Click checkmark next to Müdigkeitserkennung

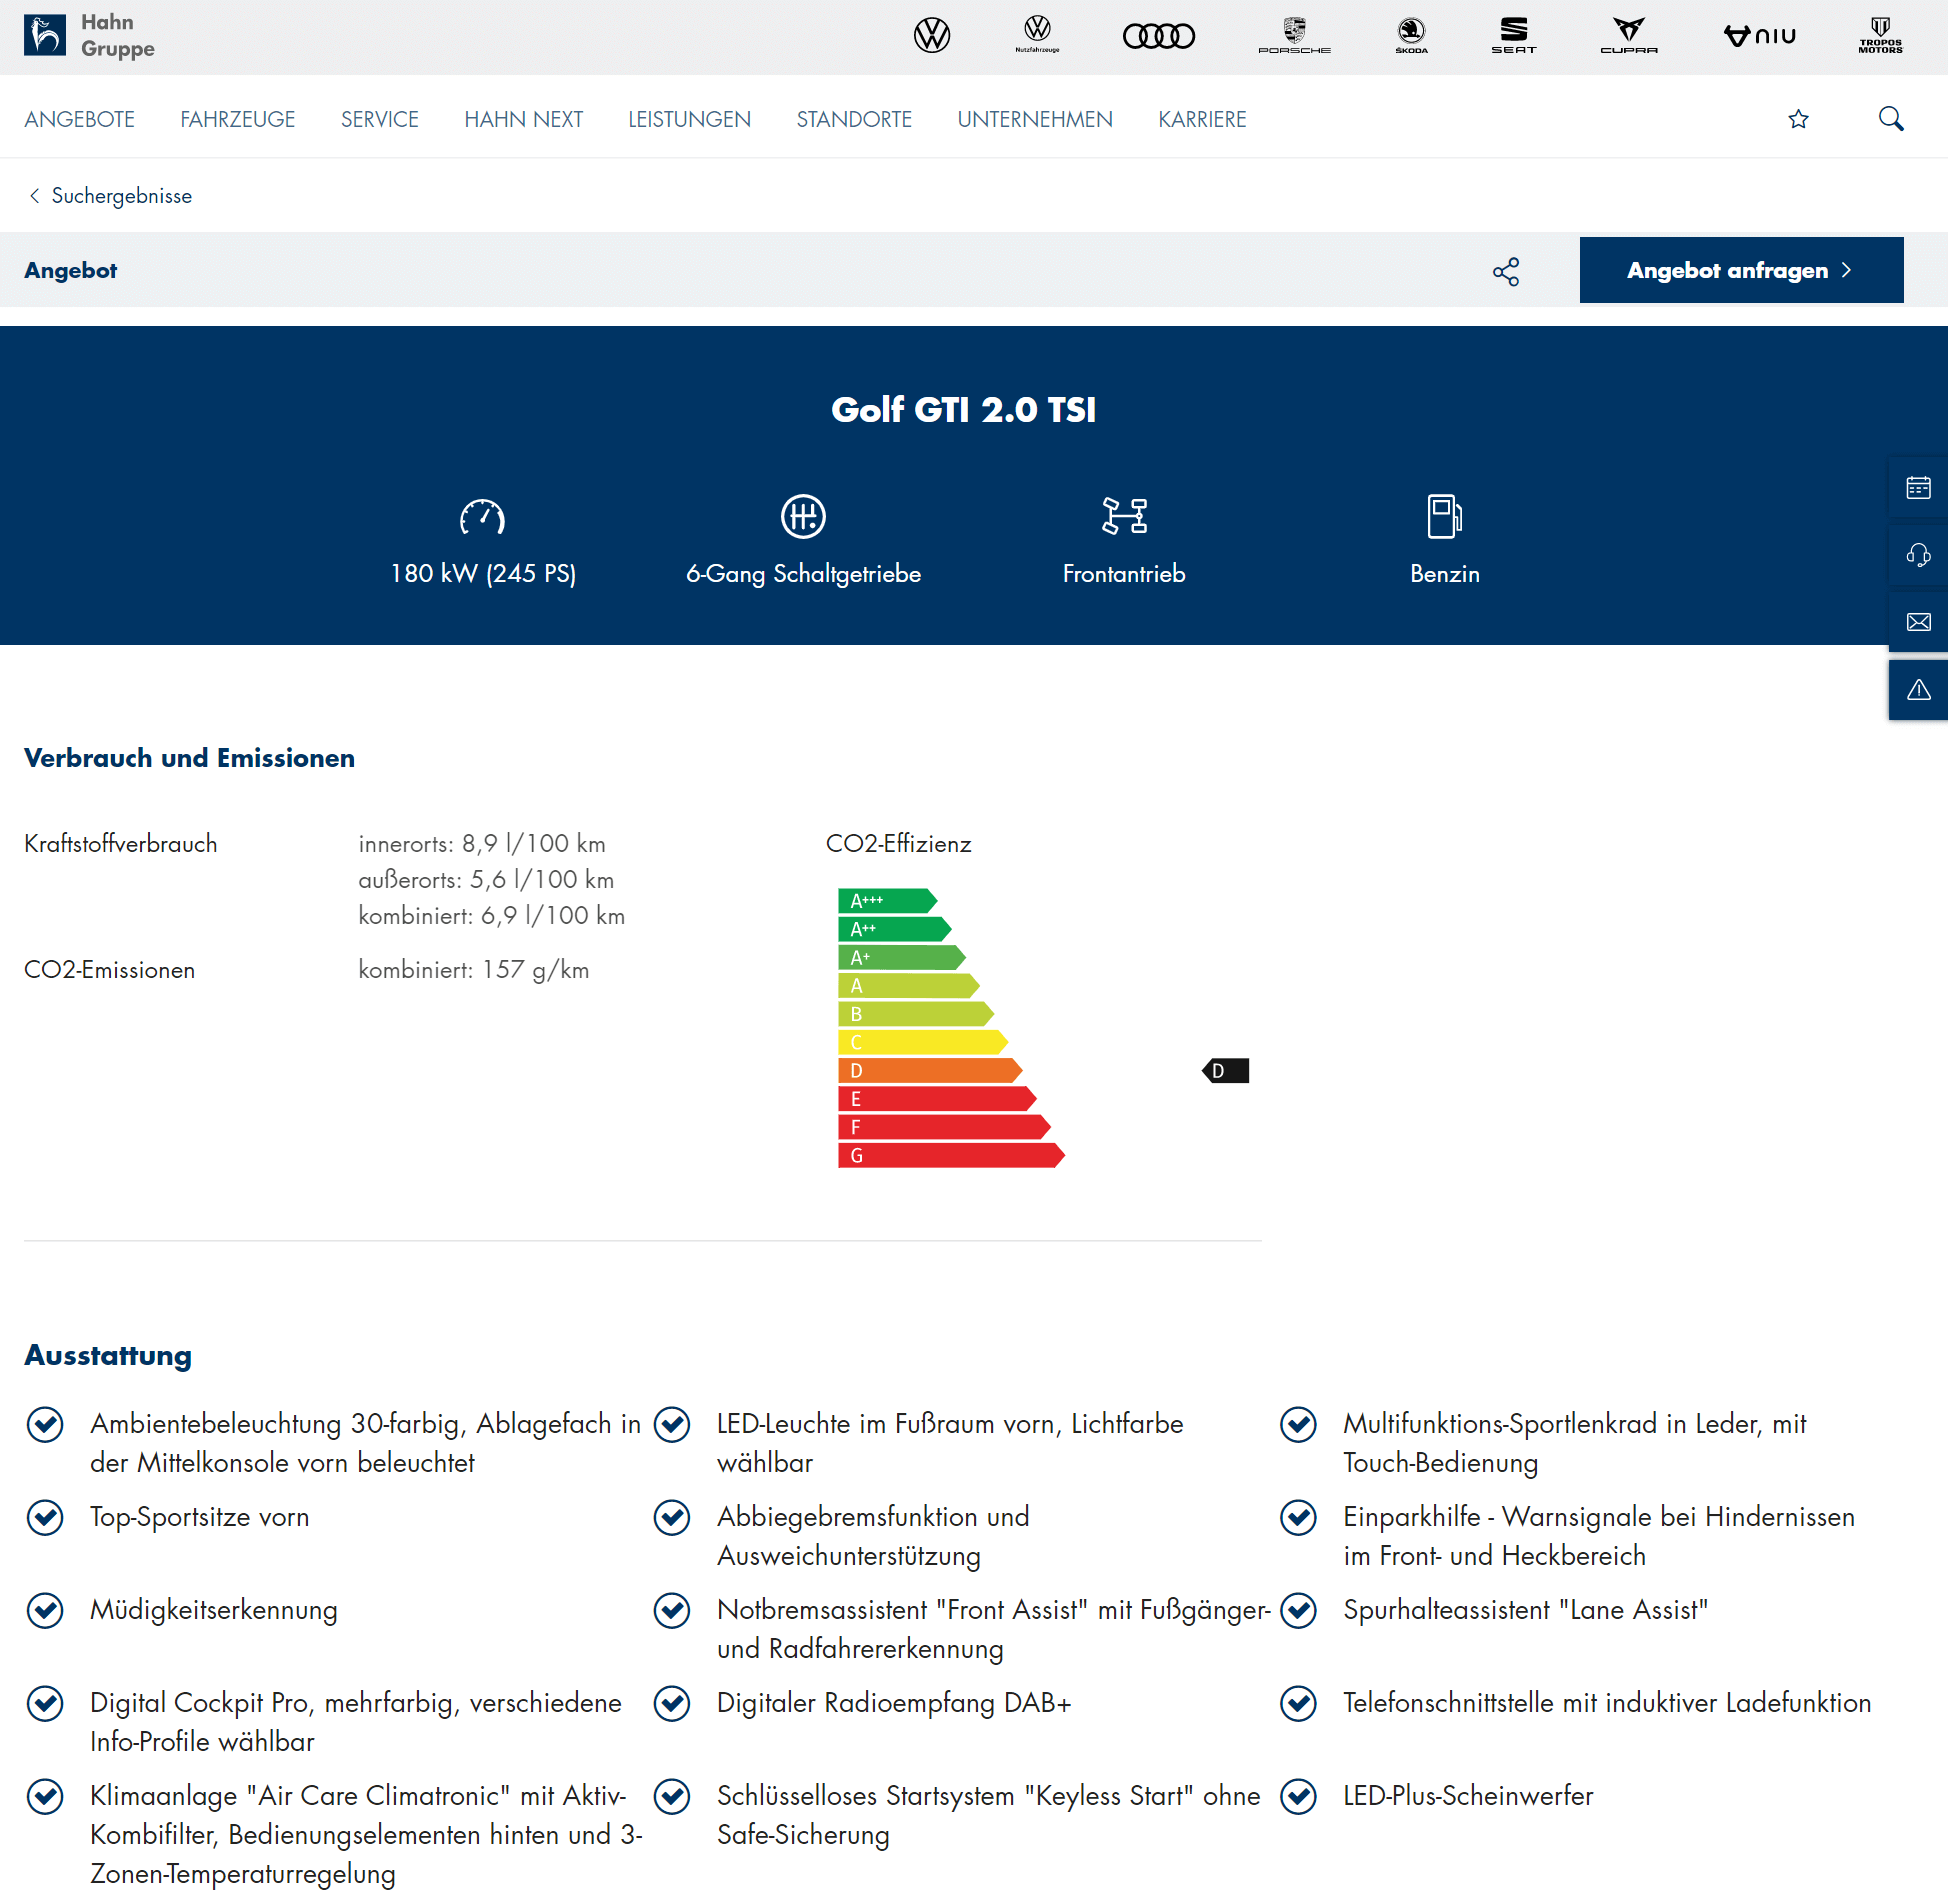click(x=45, y=1611)
